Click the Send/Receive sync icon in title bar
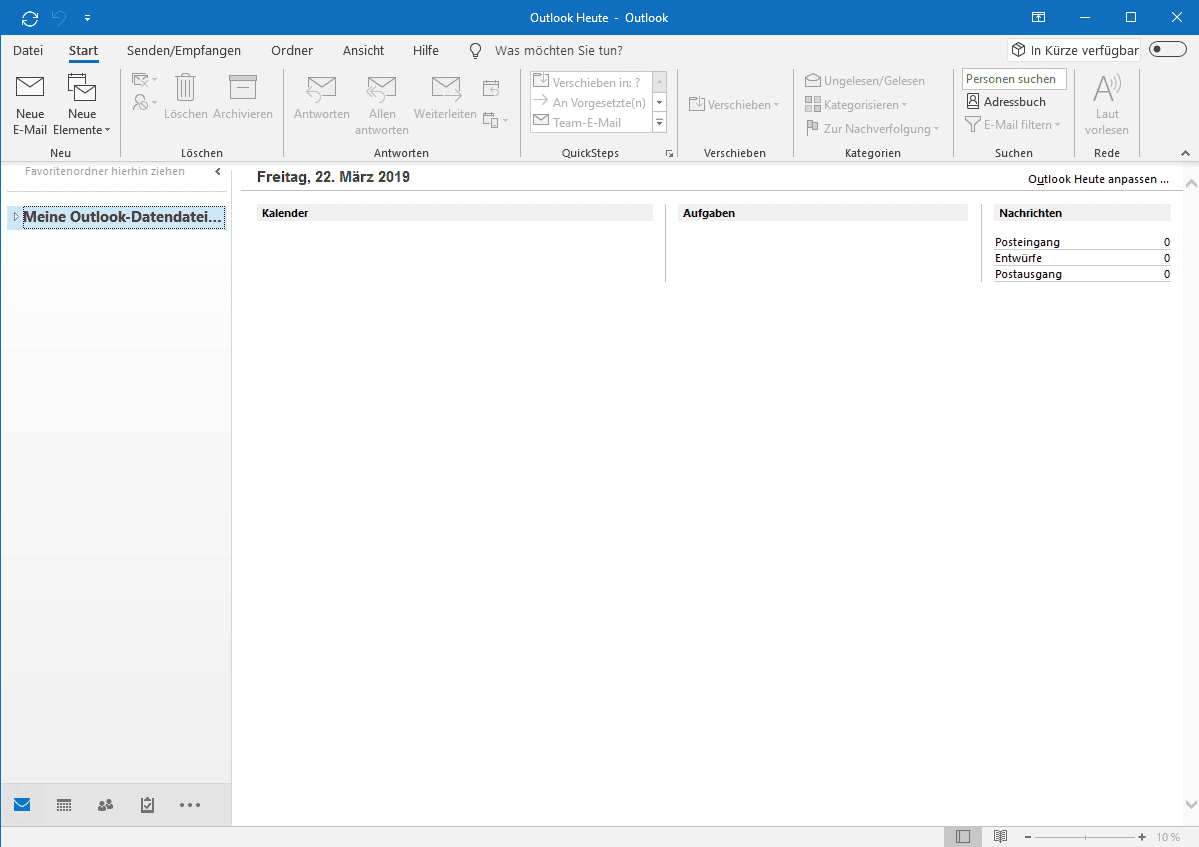The image size is (1199, 847). [x=30, y=18]
